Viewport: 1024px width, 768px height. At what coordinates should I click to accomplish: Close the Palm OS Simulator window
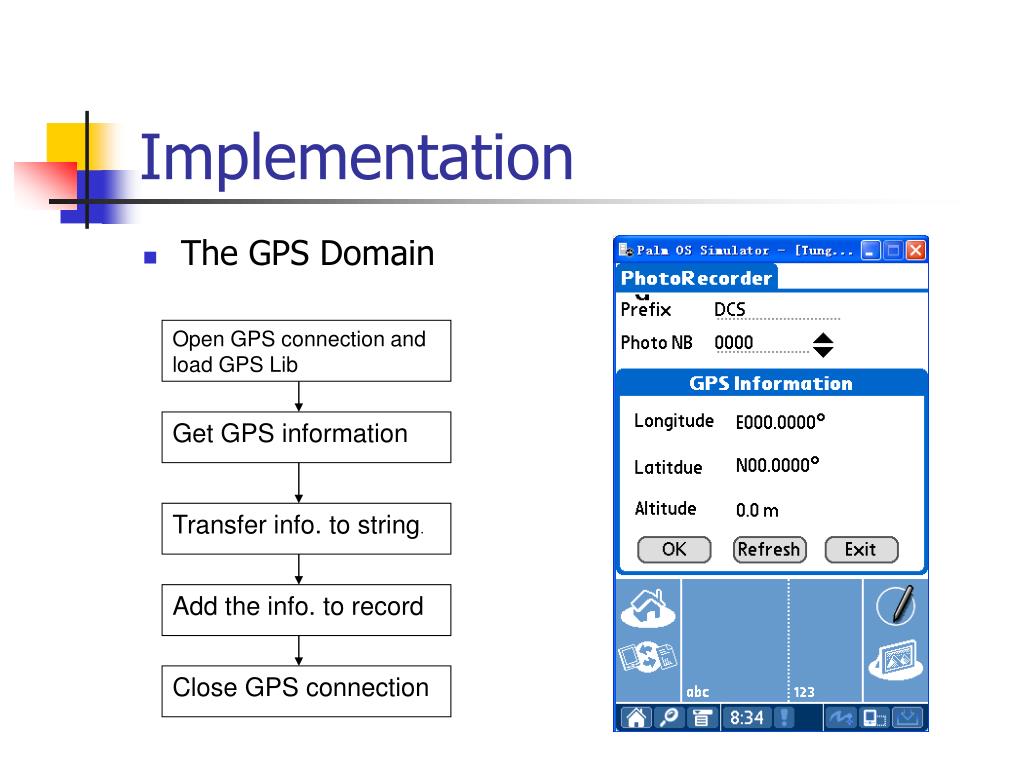pyautogui.click(x=916, y=250)
